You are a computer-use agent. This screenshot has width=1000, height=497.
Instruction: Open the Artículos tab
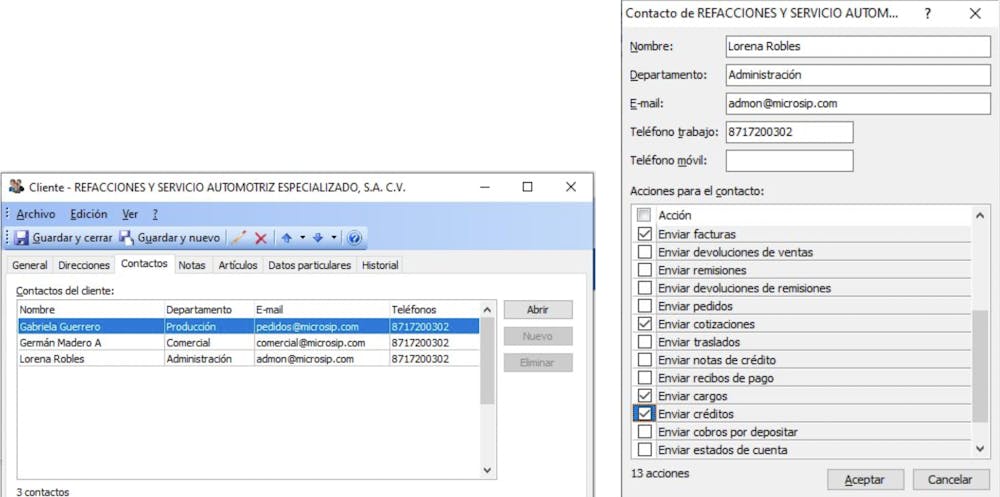238,265
